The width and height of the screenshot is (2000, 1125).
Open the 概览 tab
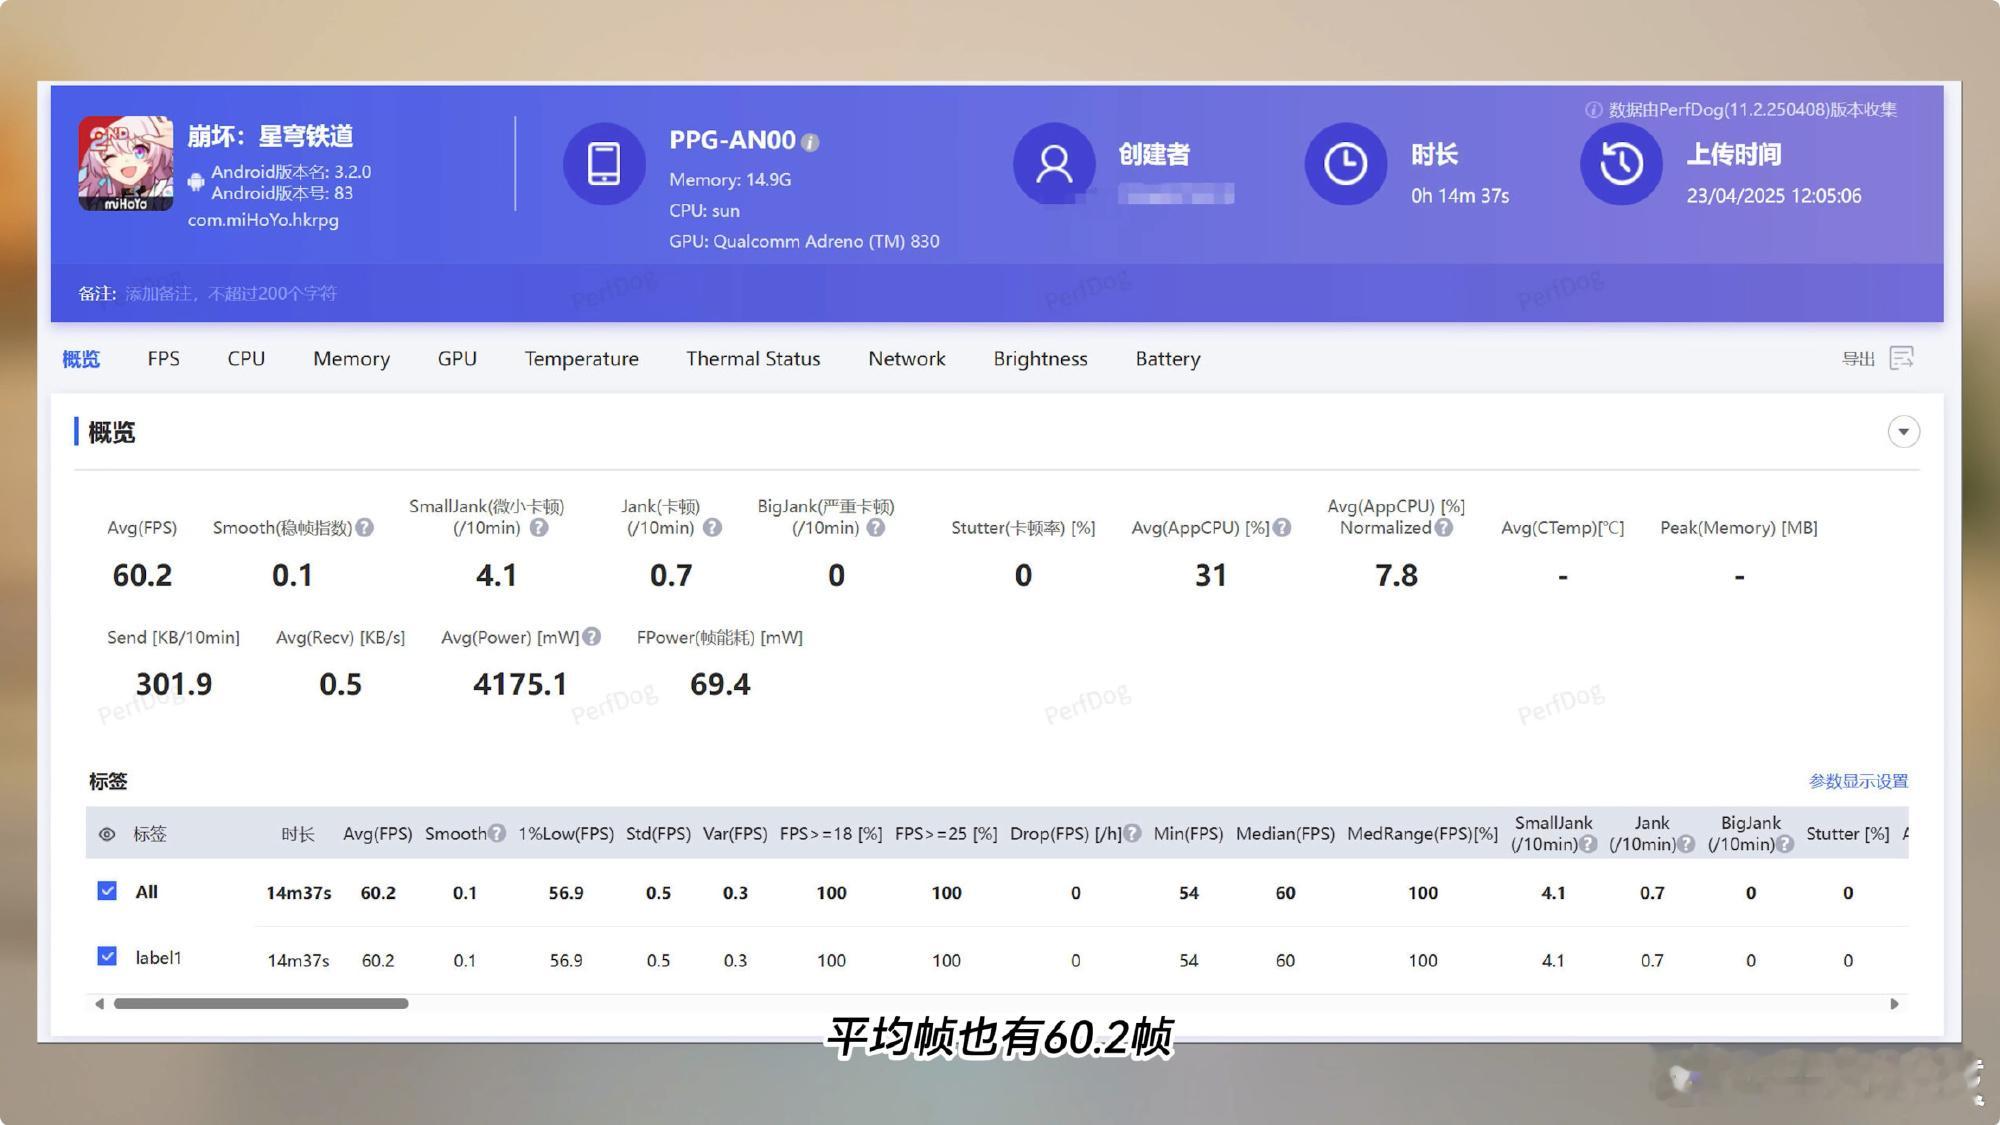click(x=81, y=359)
